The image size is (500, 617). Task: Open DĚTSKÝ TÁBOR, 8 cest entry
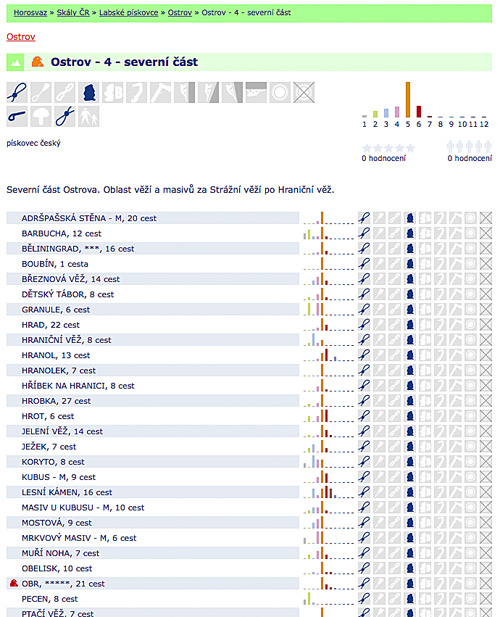(68, 294)
